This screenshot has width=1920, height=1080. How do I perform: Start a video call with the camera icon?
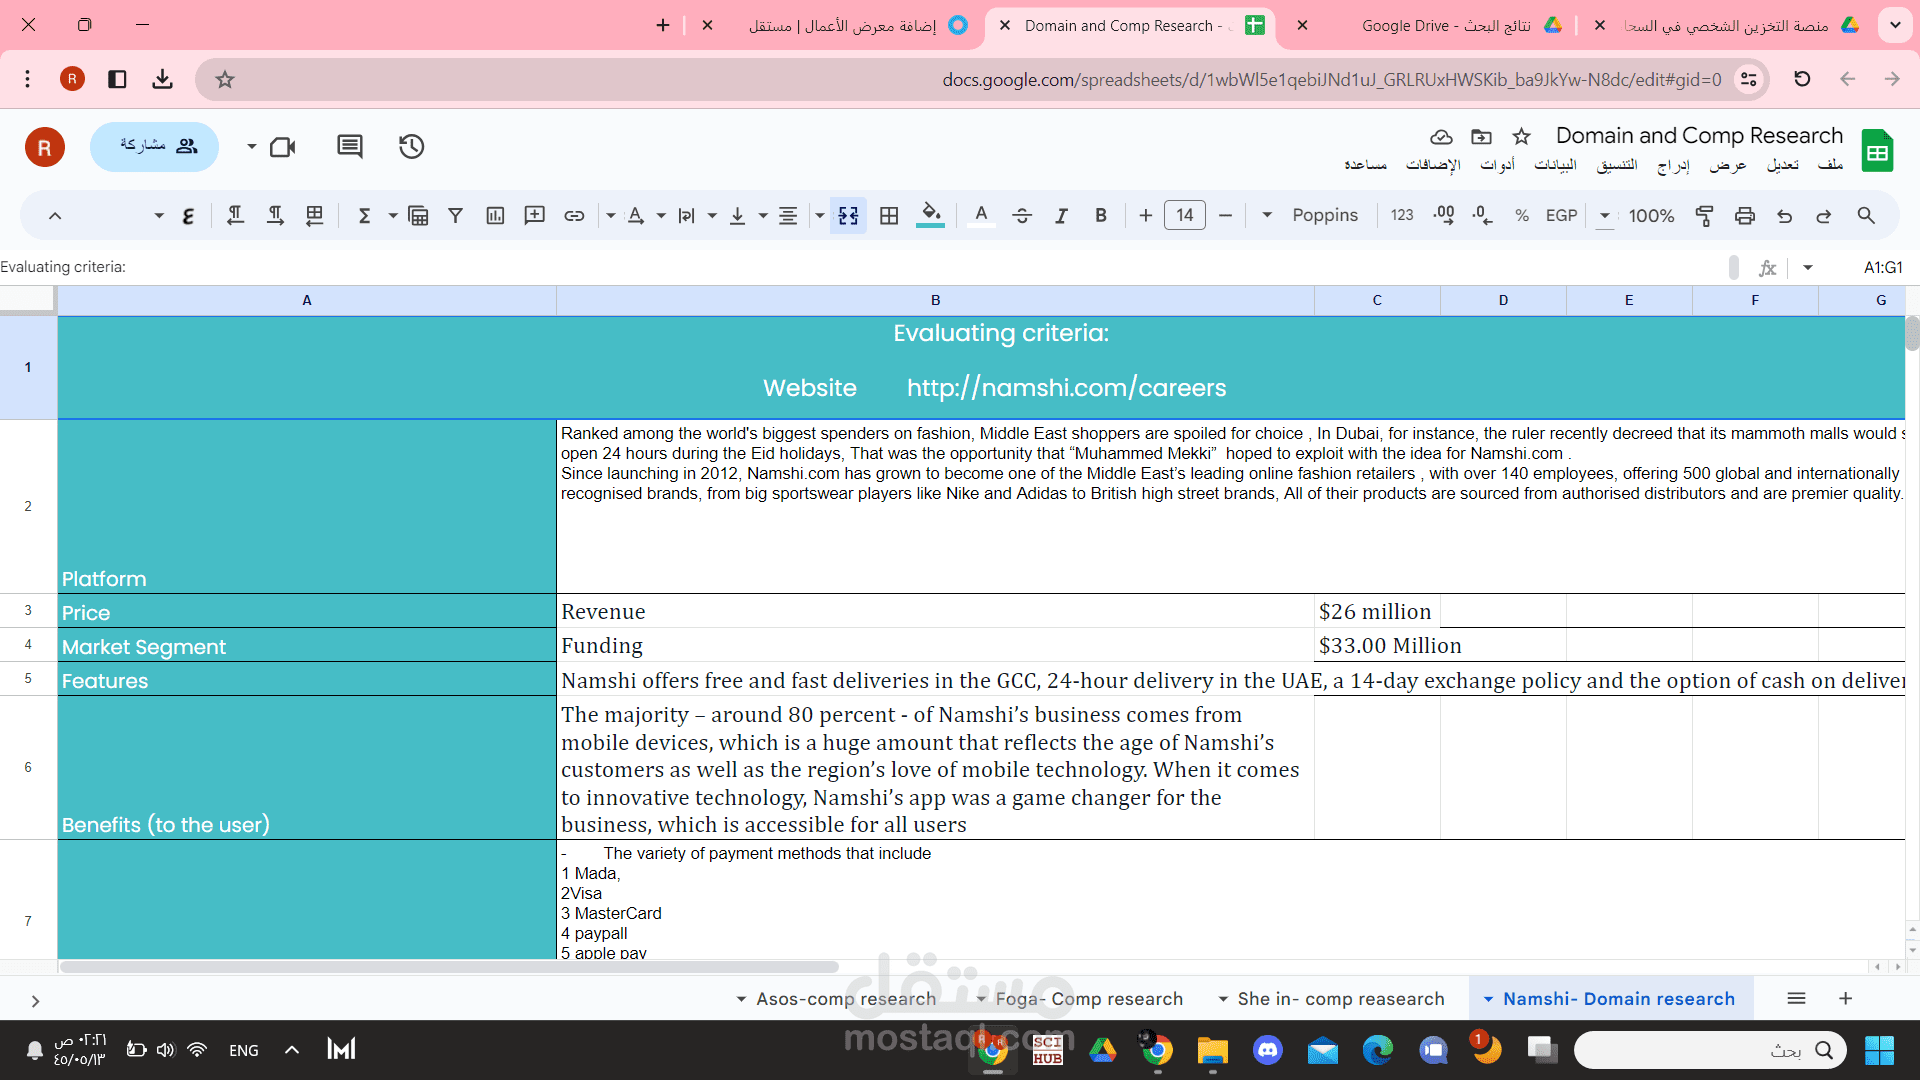[x=284, y=146]
